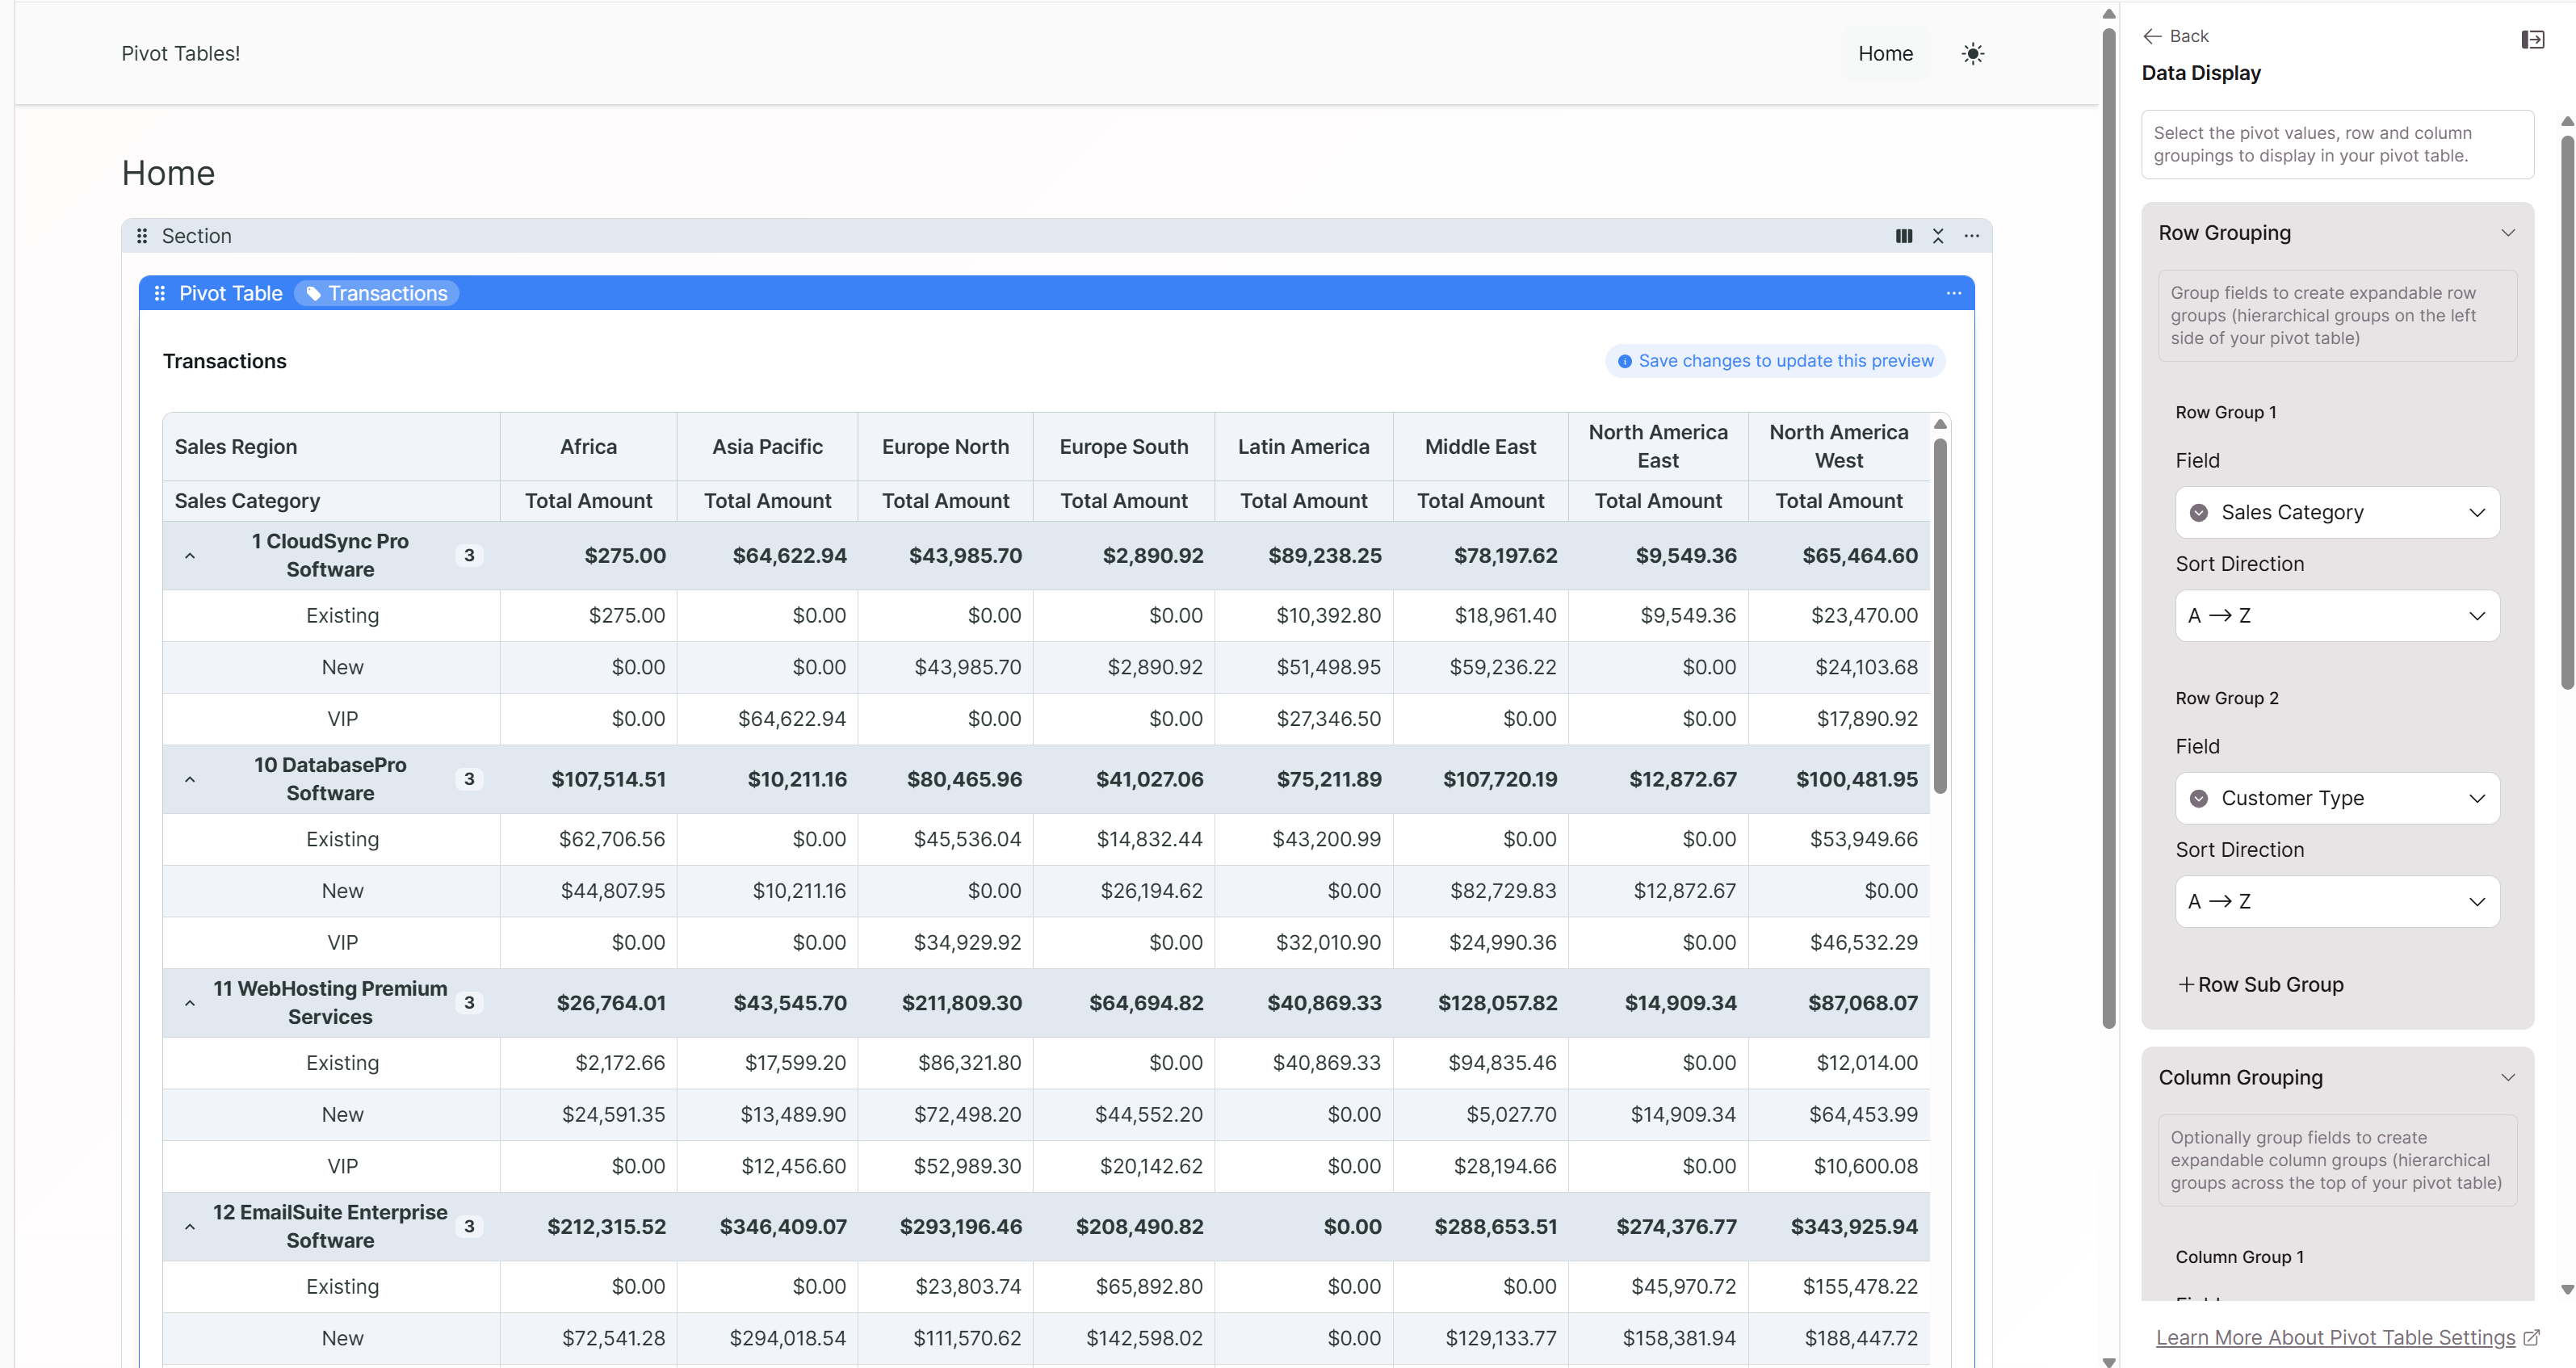The height and width of the screenshot is (1368, 2576).
Task: Click the Latin America column header
Action: pos(1303,447)
